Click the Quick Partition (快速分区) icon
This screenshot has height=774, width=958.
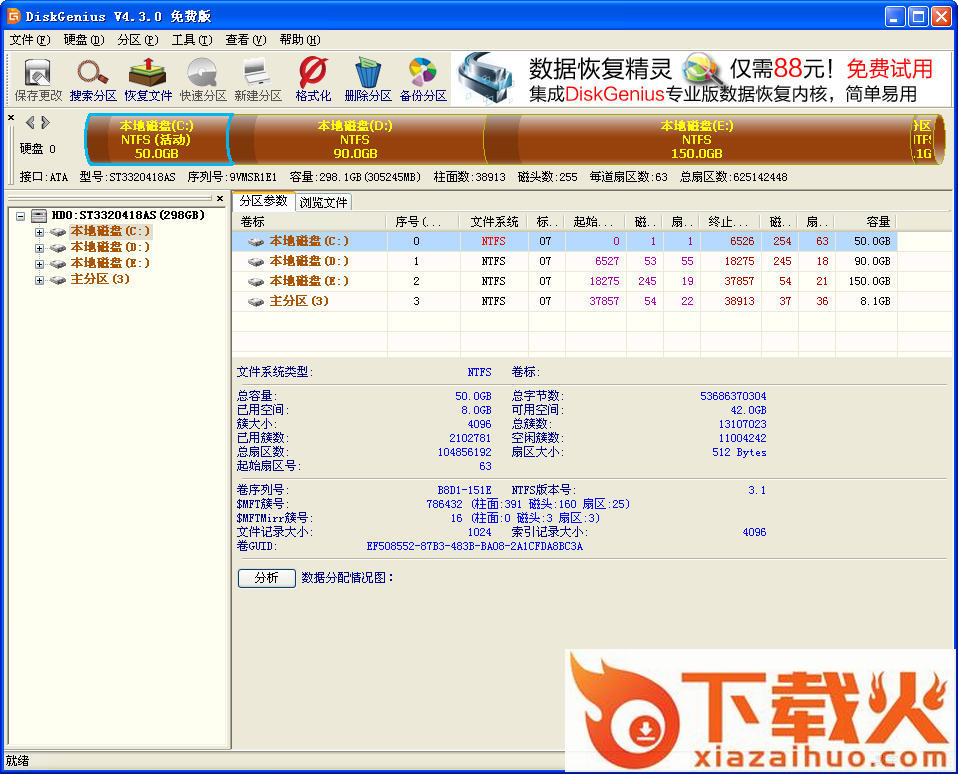[x=203, y=79]
